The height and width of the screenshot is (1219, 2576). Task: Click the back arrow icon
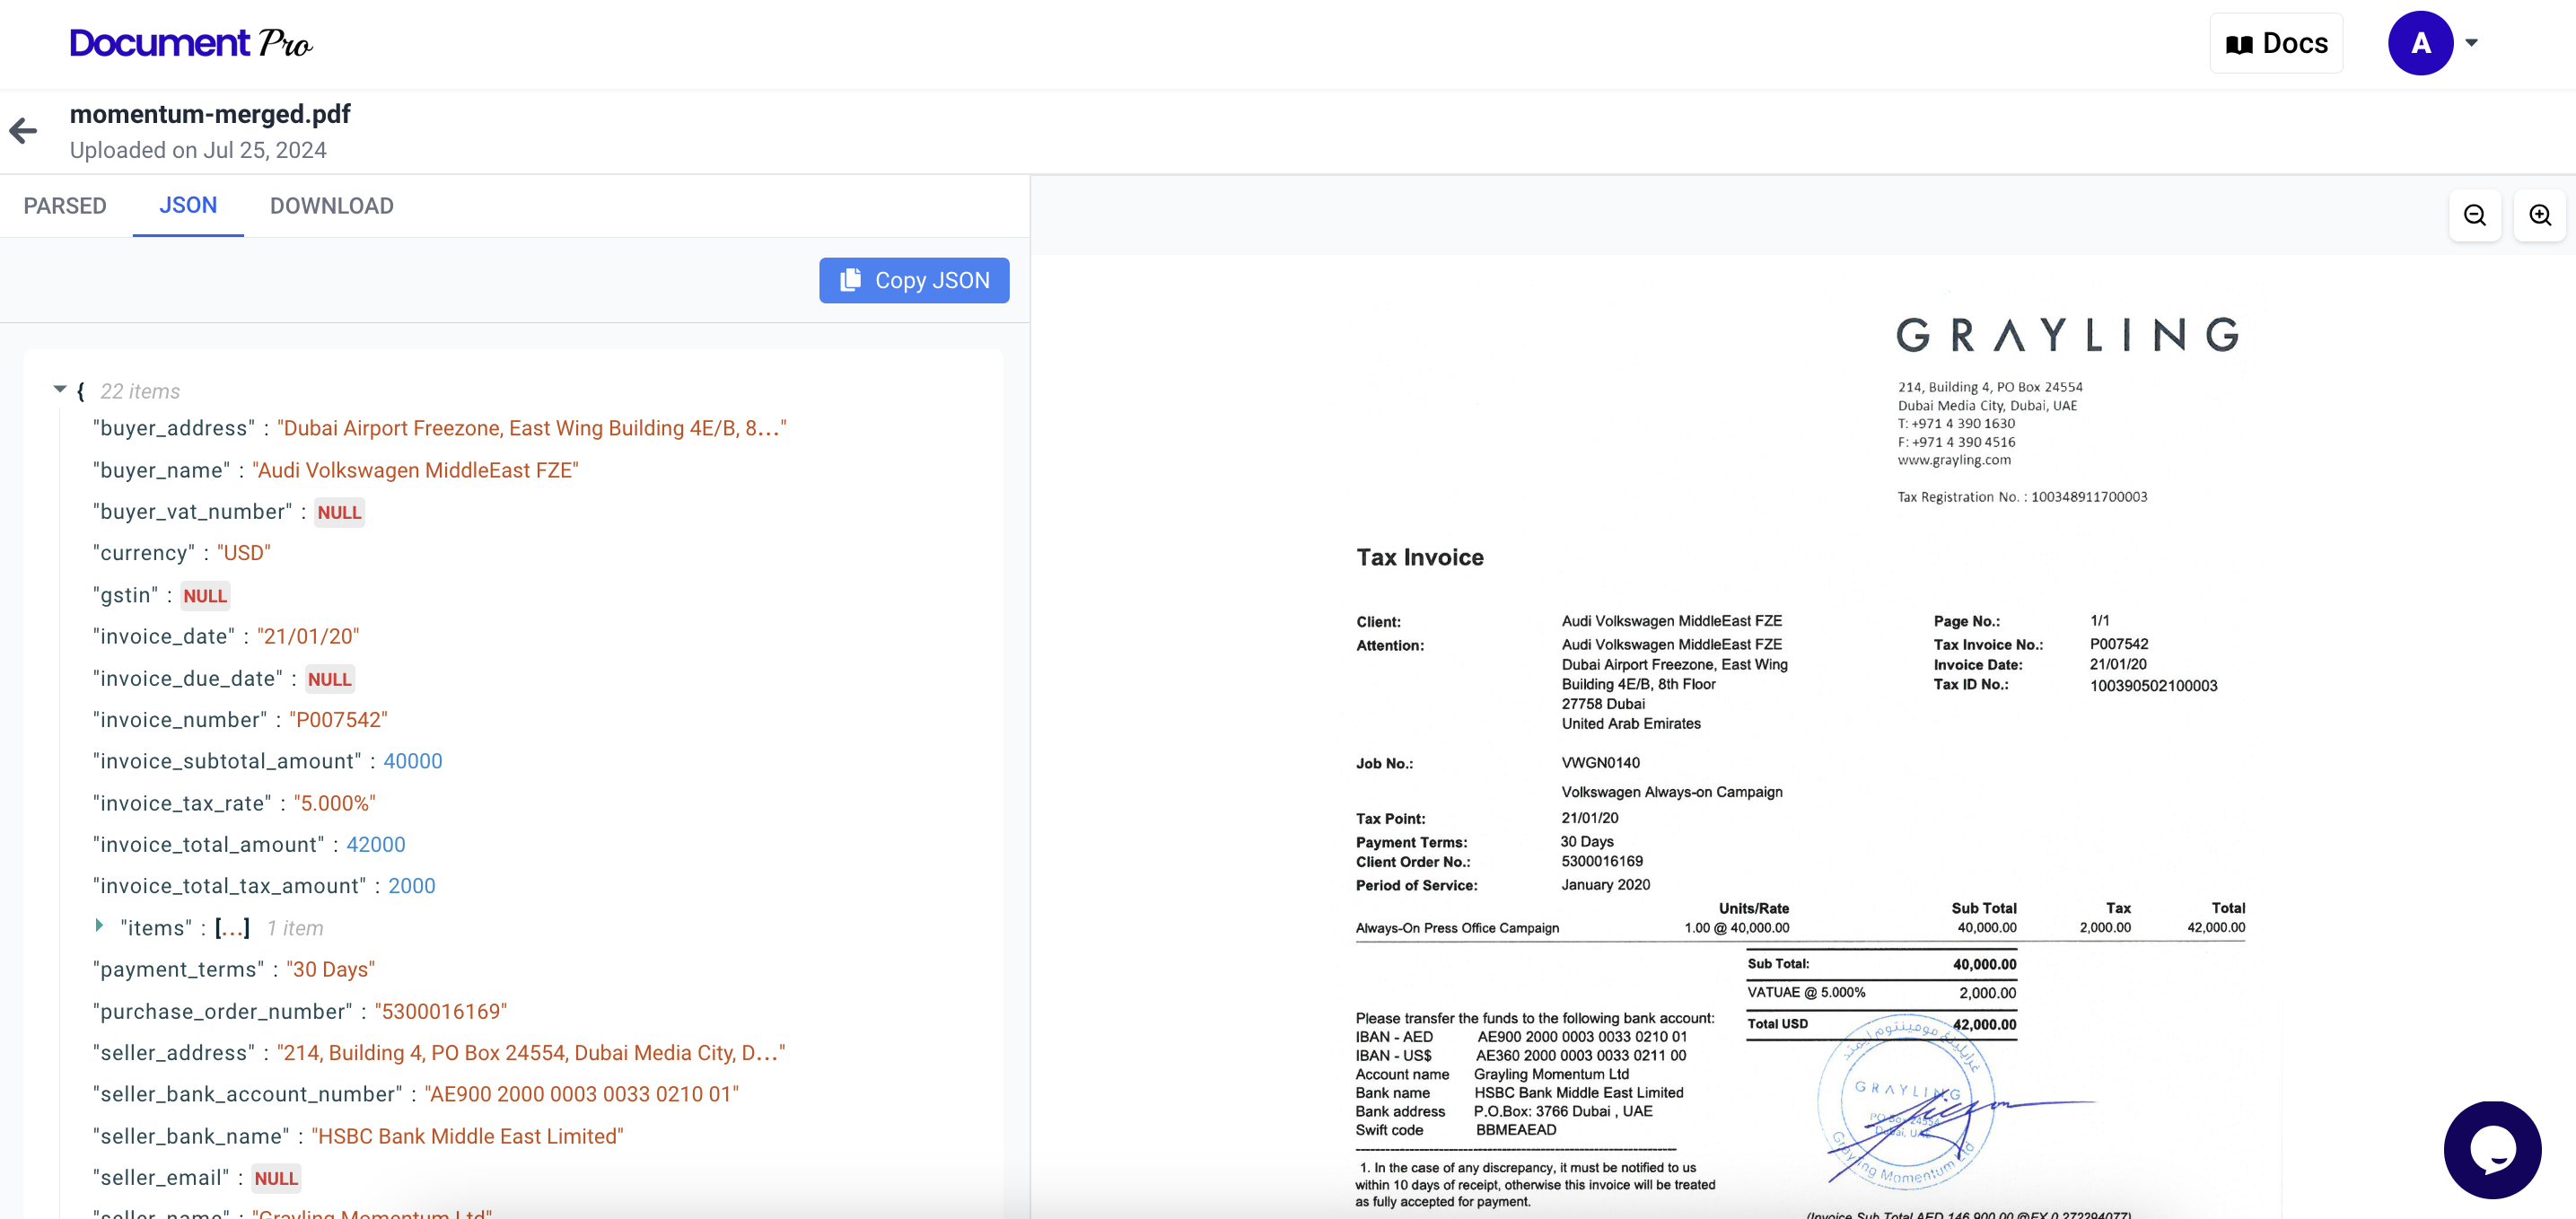[24, 131]
